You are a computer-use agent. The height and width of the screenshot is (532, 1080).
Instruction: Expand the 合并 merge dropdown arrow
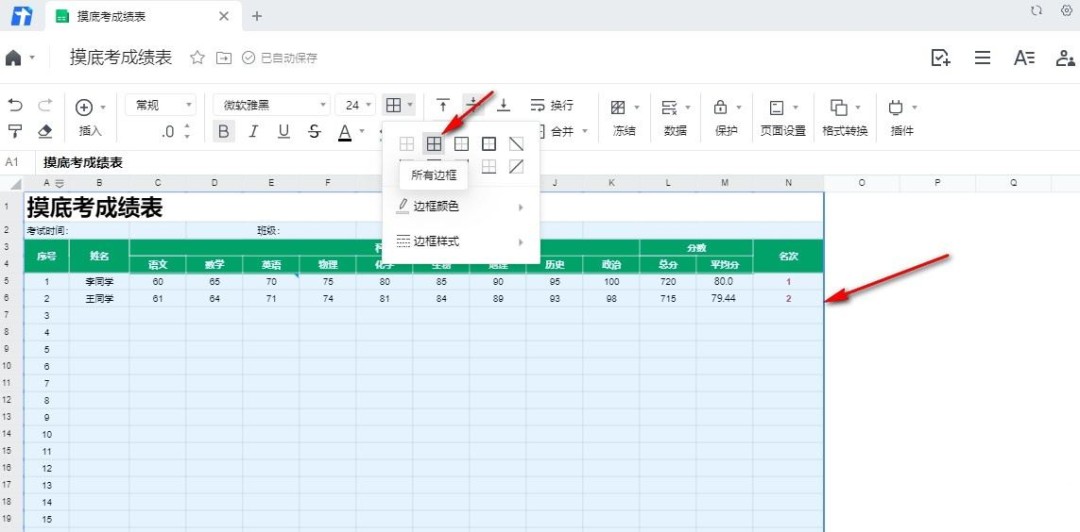click(585, 131)
